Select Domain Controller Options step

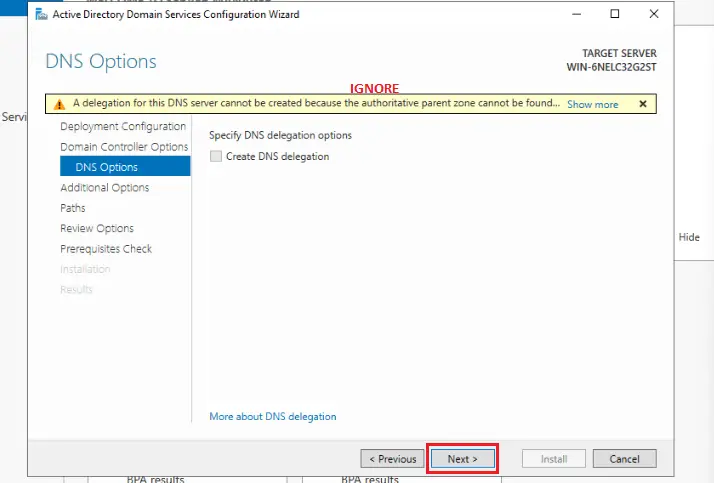tap(124, 147)
